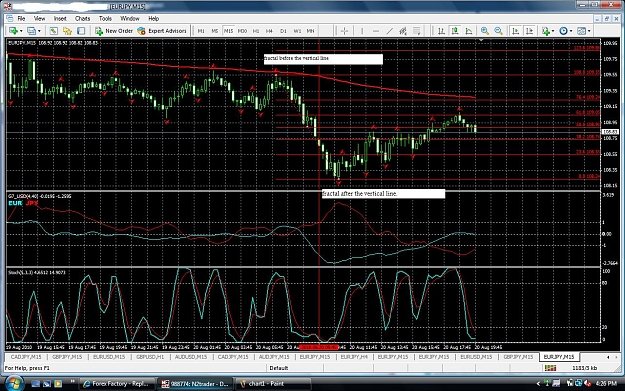Select the Crosshair tool
Viewport: 625px width, 391px height.
[x=344, y=31]
